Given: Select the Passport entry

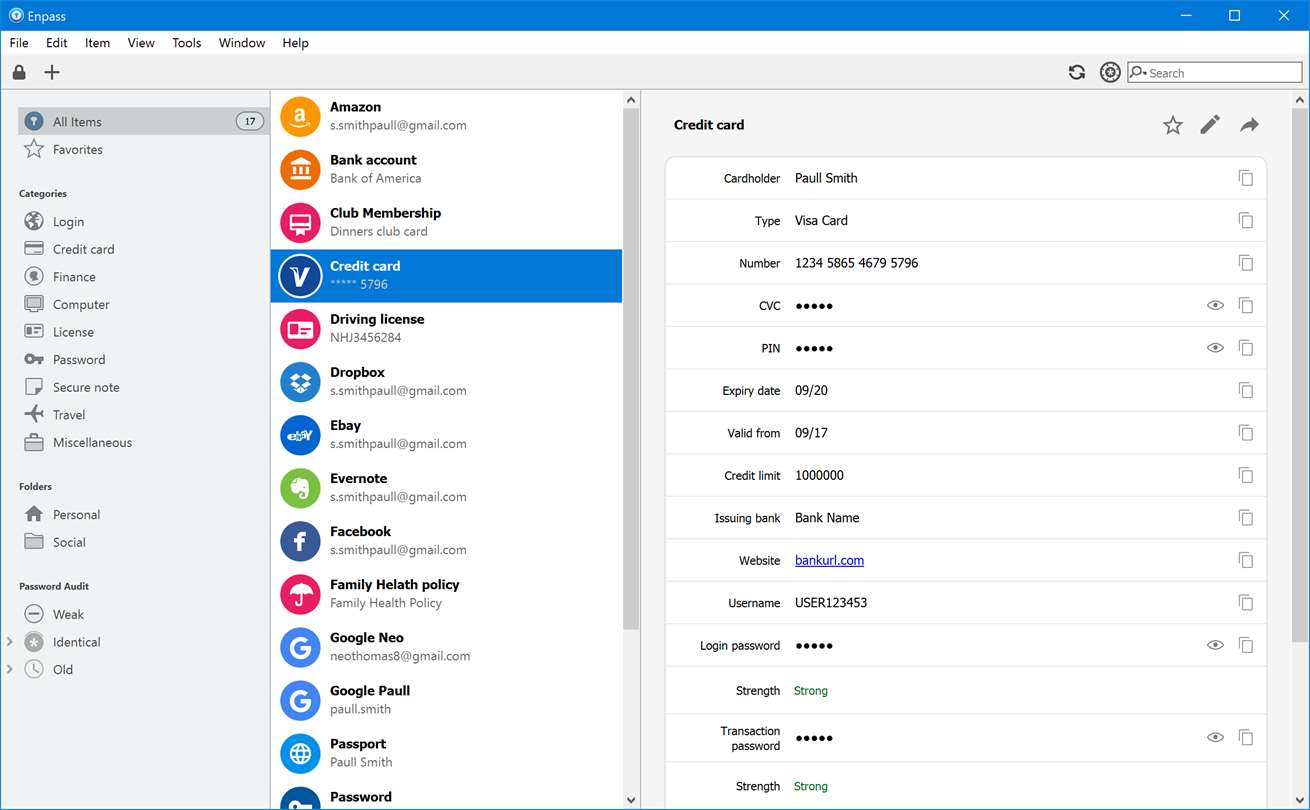Looking at the screenshot, I should point(446,753).
